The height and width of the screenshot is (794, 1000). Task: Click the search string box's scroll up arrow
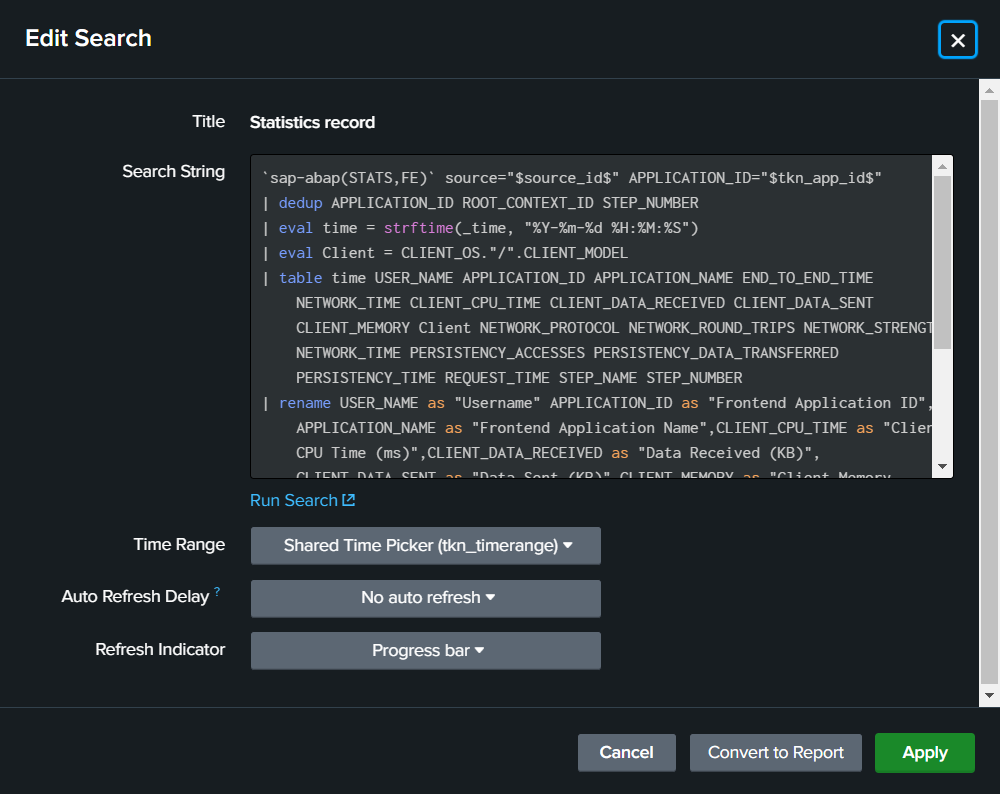(942, 166)
